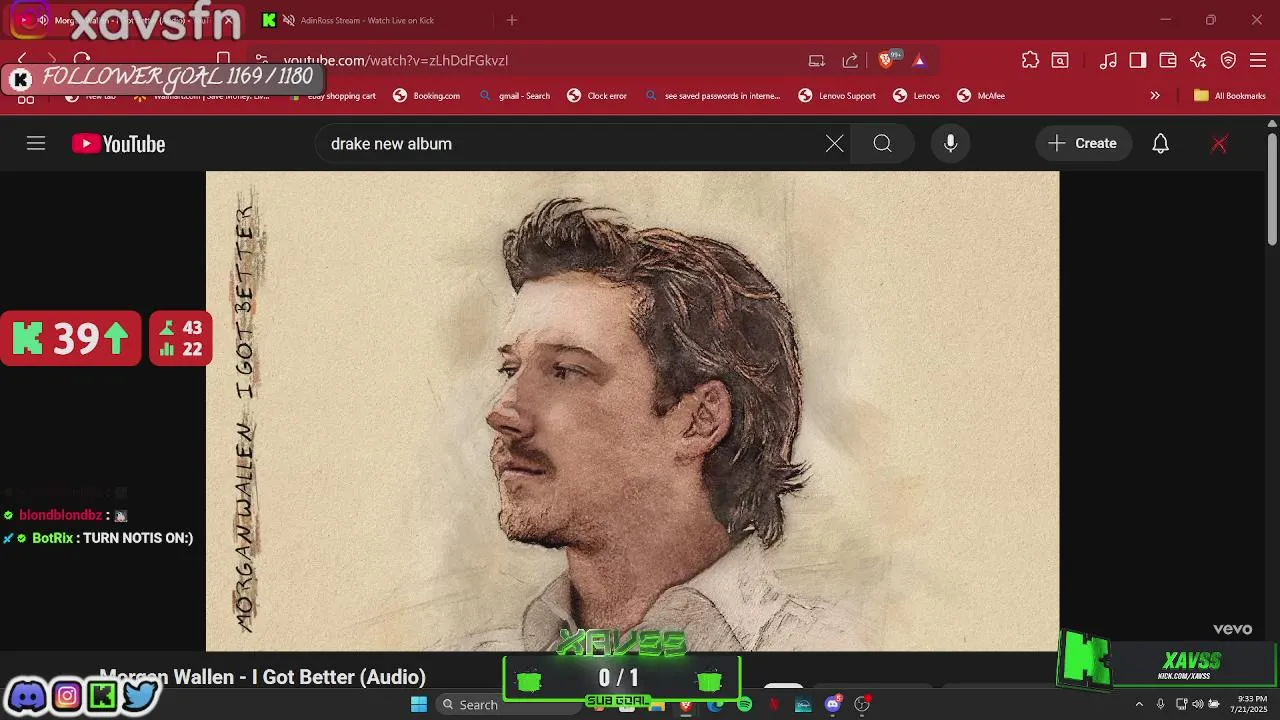The image size is (1280, 720).
Task: Click the cast screen icon in address bar
Action: click(x=817, y=60)
